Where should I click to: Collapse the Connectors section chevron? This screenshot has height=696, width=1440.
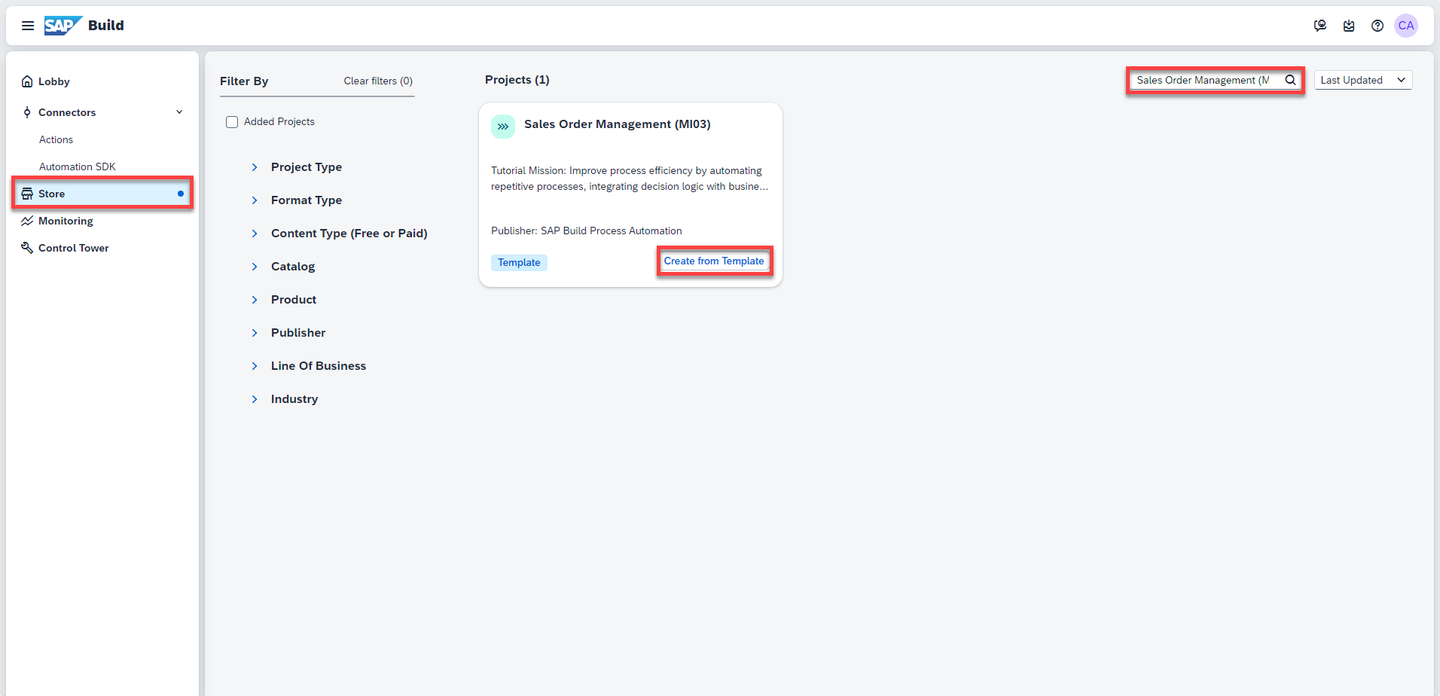pos(180,112)
